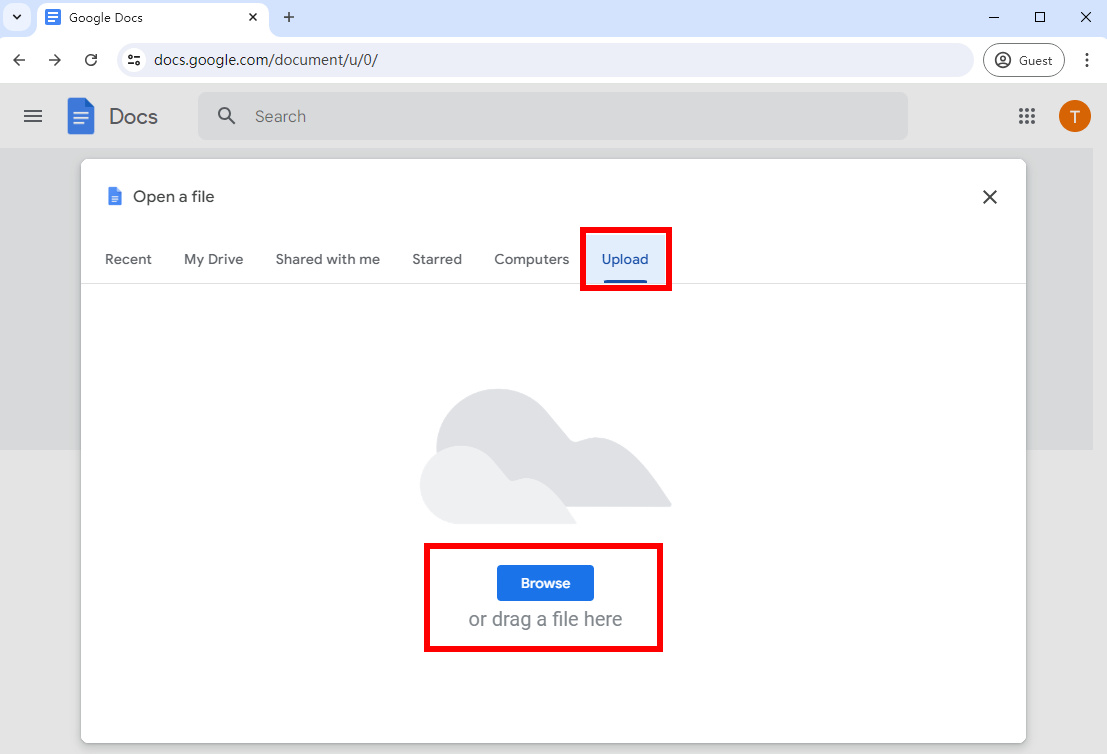This screenshot has width=1107, height=754.
Task: Close the Open a file dialog
Action: pyautogui.click(x=990, y=197)
